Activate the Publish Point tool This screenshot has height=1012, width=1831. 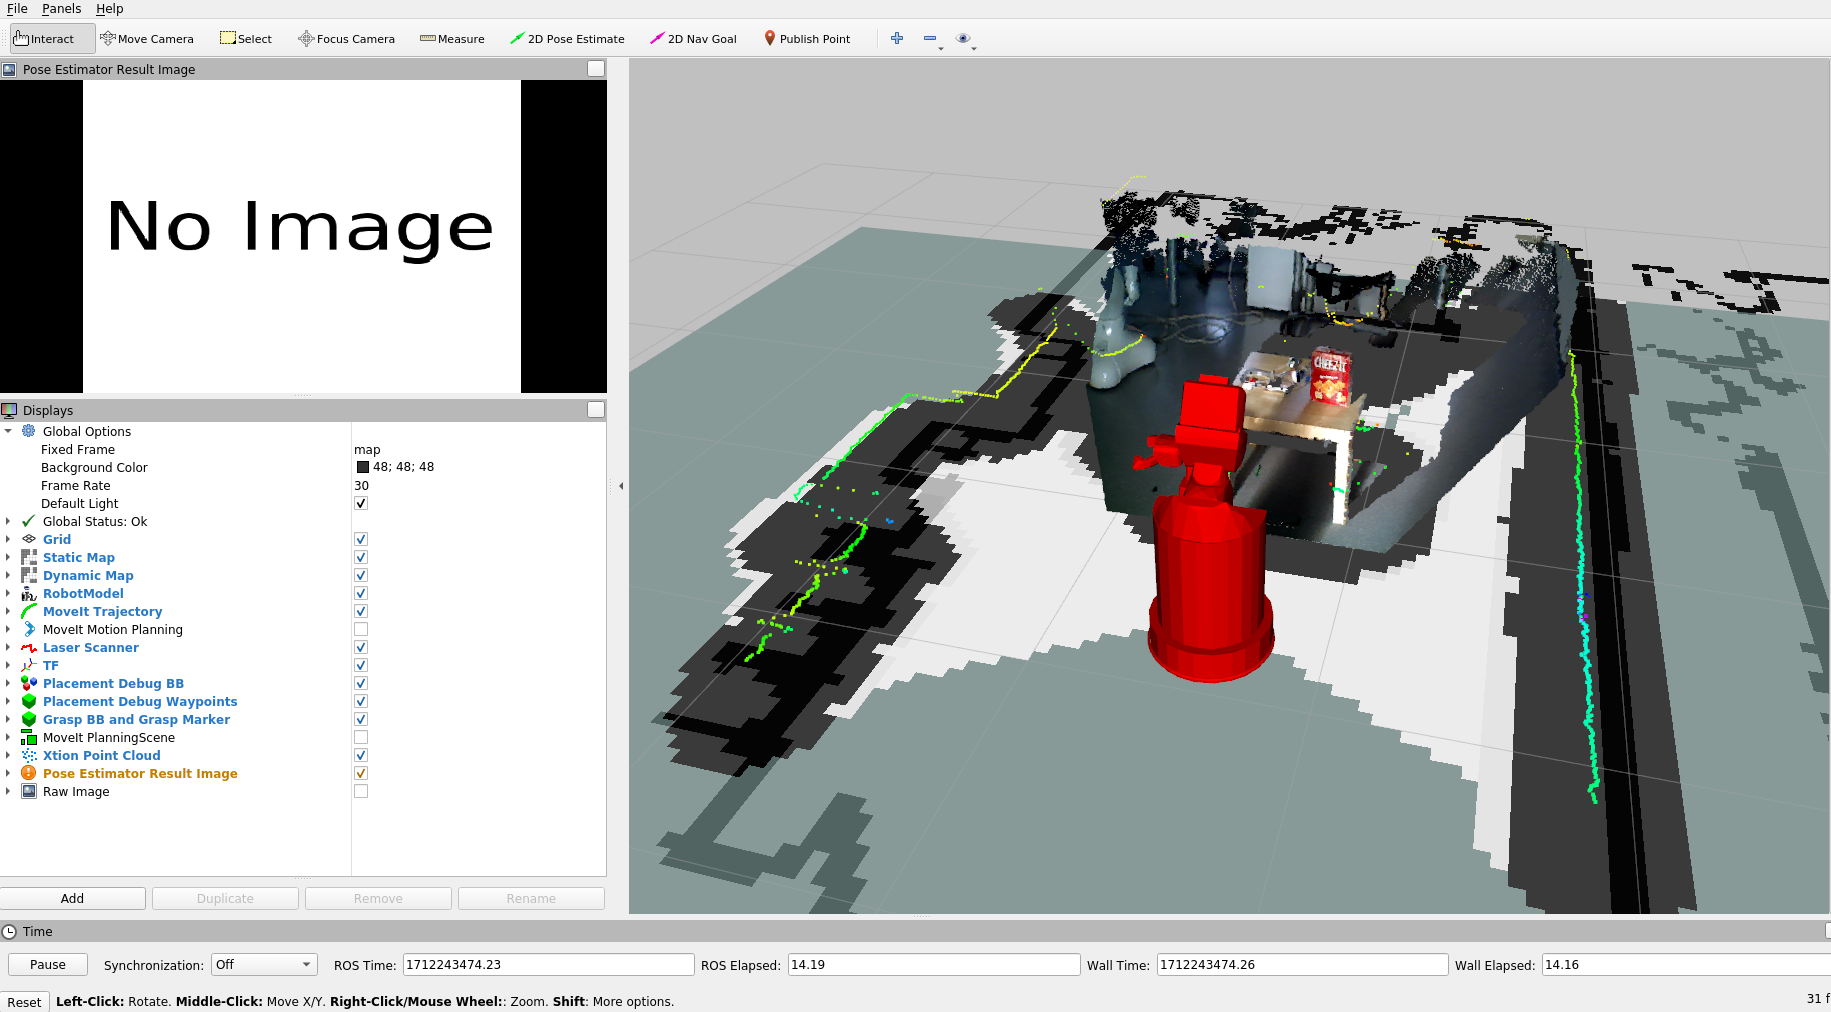point(806,39)
